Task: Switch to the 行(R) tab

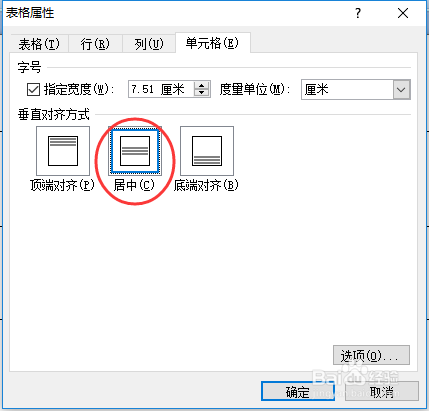Action: click(x=95, y=44)
